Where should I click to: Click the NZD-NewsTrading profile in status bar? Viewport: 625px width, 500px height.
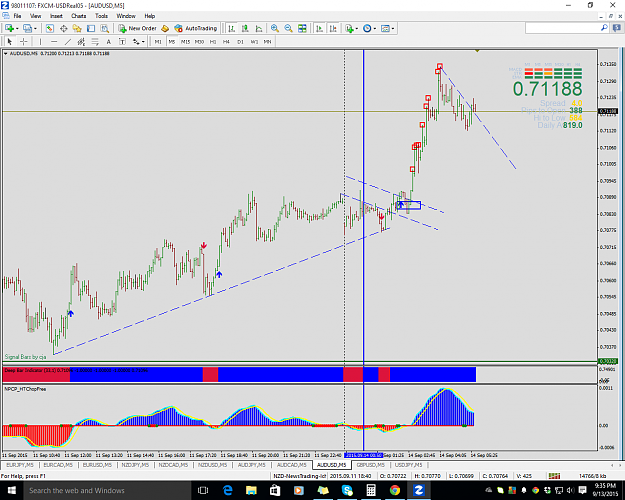(299, 476)
